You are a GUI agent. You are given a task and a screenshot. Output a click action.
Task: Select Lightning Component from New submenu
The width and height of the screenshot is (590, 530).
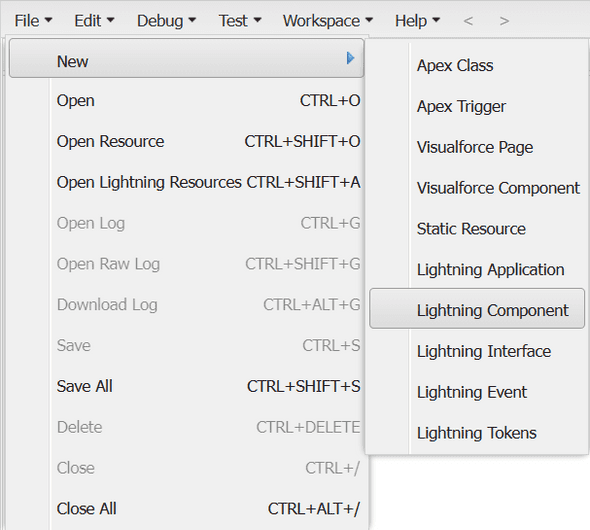tap(477, 309)
